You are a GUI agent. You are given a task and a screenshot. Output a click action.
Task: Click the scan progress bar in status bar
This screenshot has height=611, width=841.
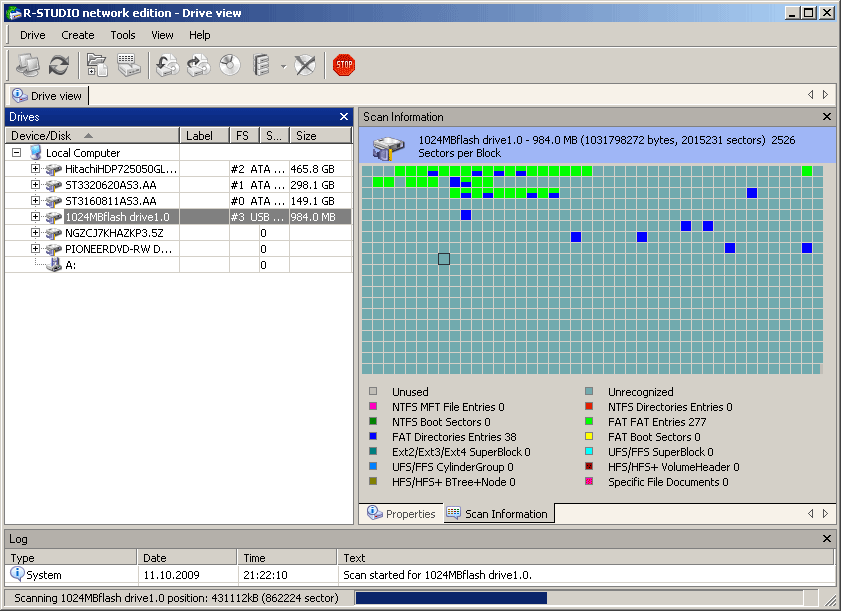[x=579, y=598]
